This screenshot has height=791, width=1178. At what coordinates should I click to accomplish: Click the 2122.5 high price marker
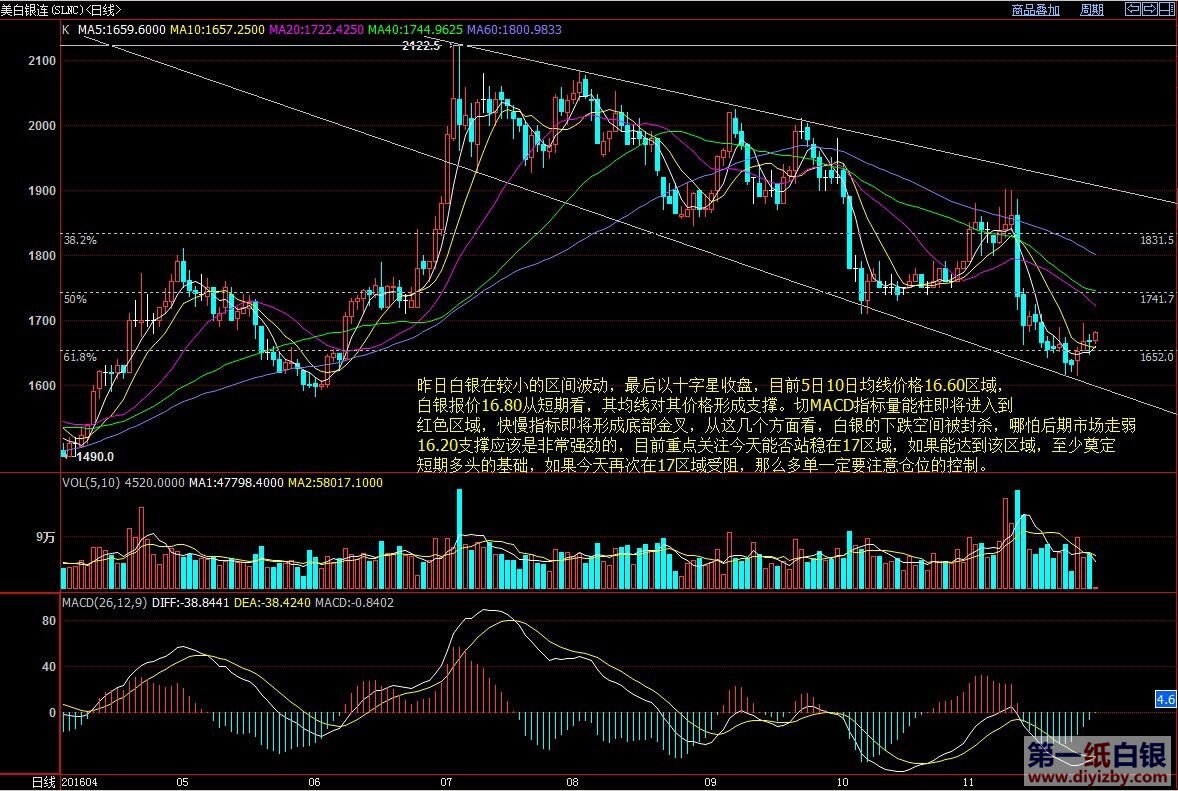(421, 45)
